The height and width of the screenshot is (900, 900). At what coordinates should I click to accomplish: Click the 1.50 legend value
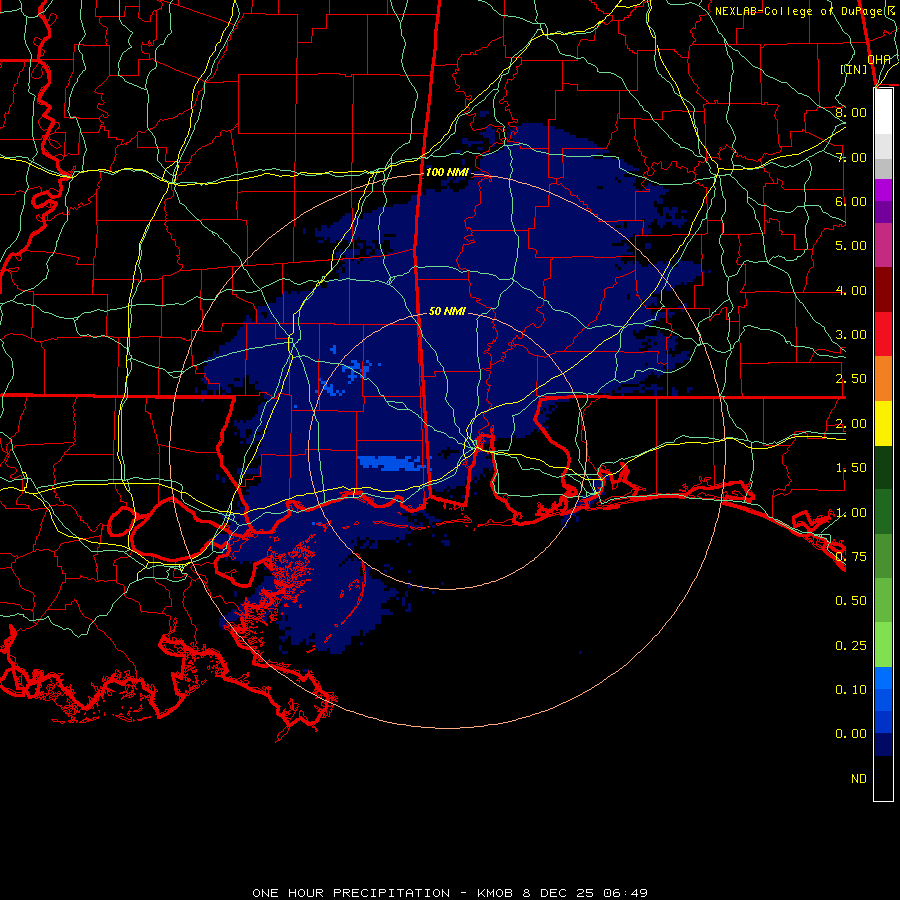point(851,468)
